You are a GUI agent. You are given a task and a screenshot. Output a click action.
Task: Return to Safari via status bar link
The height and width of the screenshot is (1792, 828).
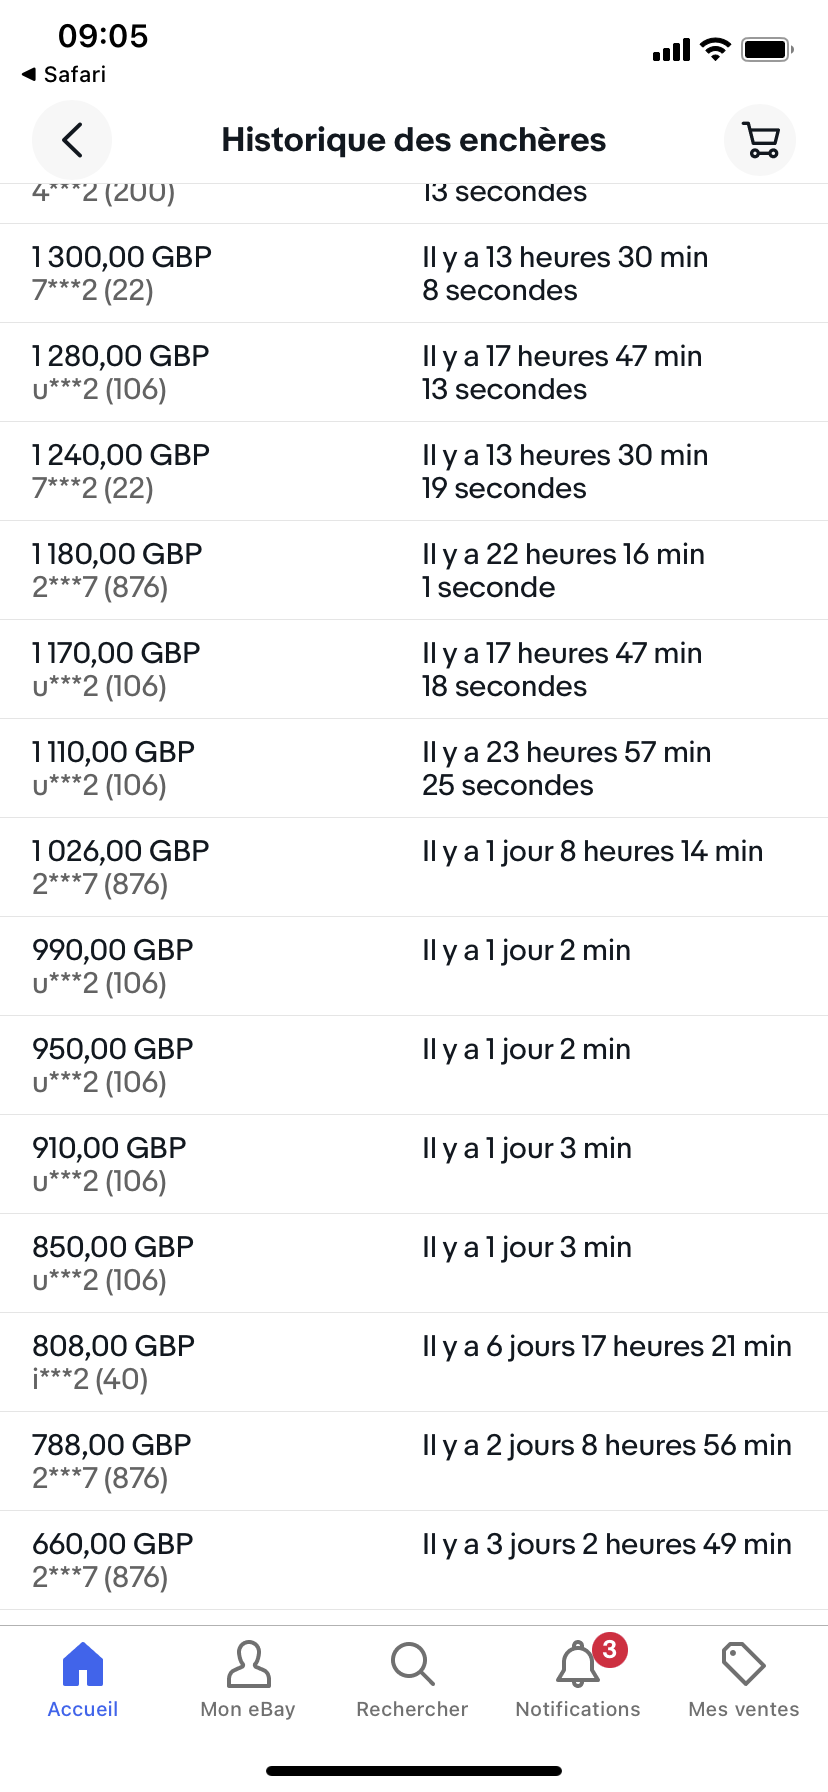click(x=65, y=75)
